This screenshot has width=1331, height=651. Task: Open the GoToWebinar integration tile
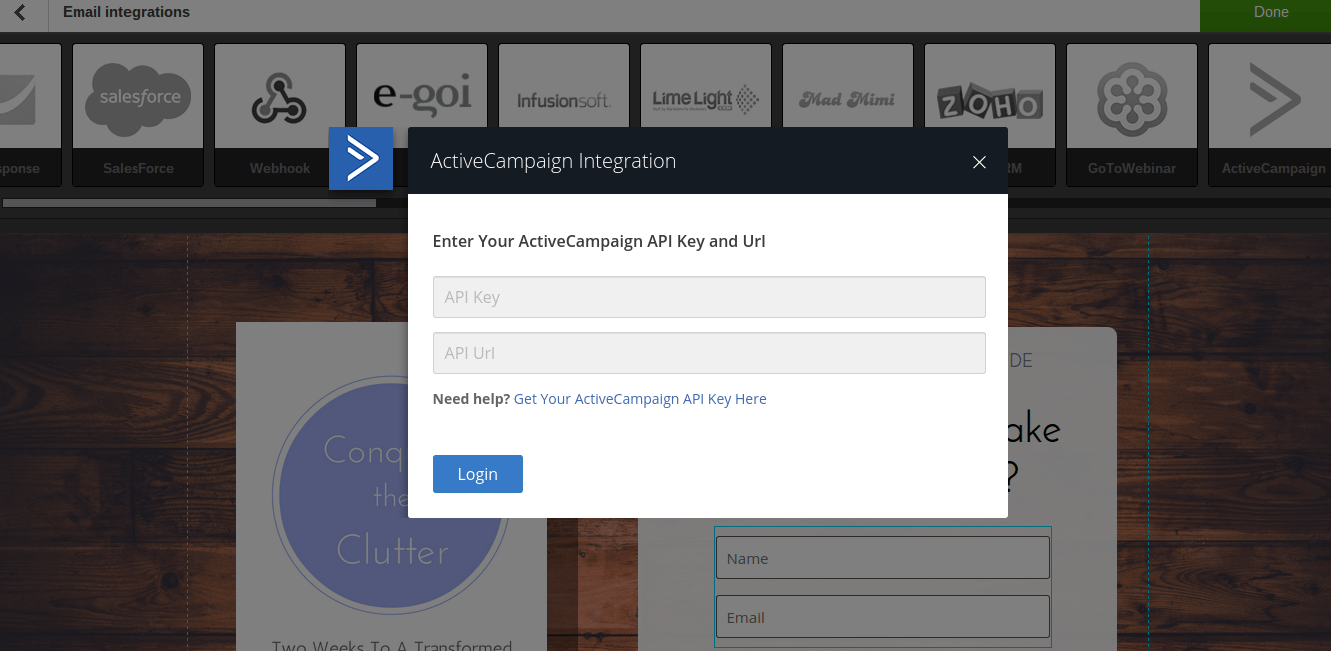(x=1132, y=115)
